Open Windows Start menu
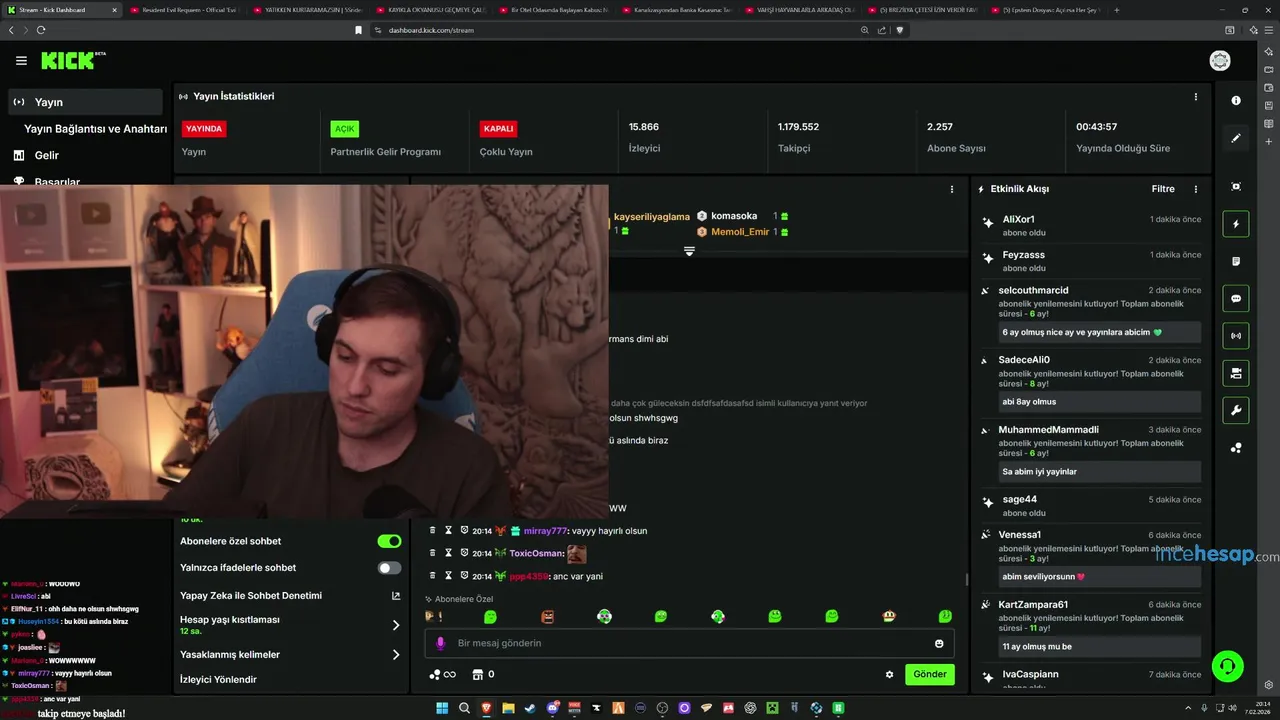Image resolution: width=1280 pixels, height=720 pixels. click(x=442, y=708)
